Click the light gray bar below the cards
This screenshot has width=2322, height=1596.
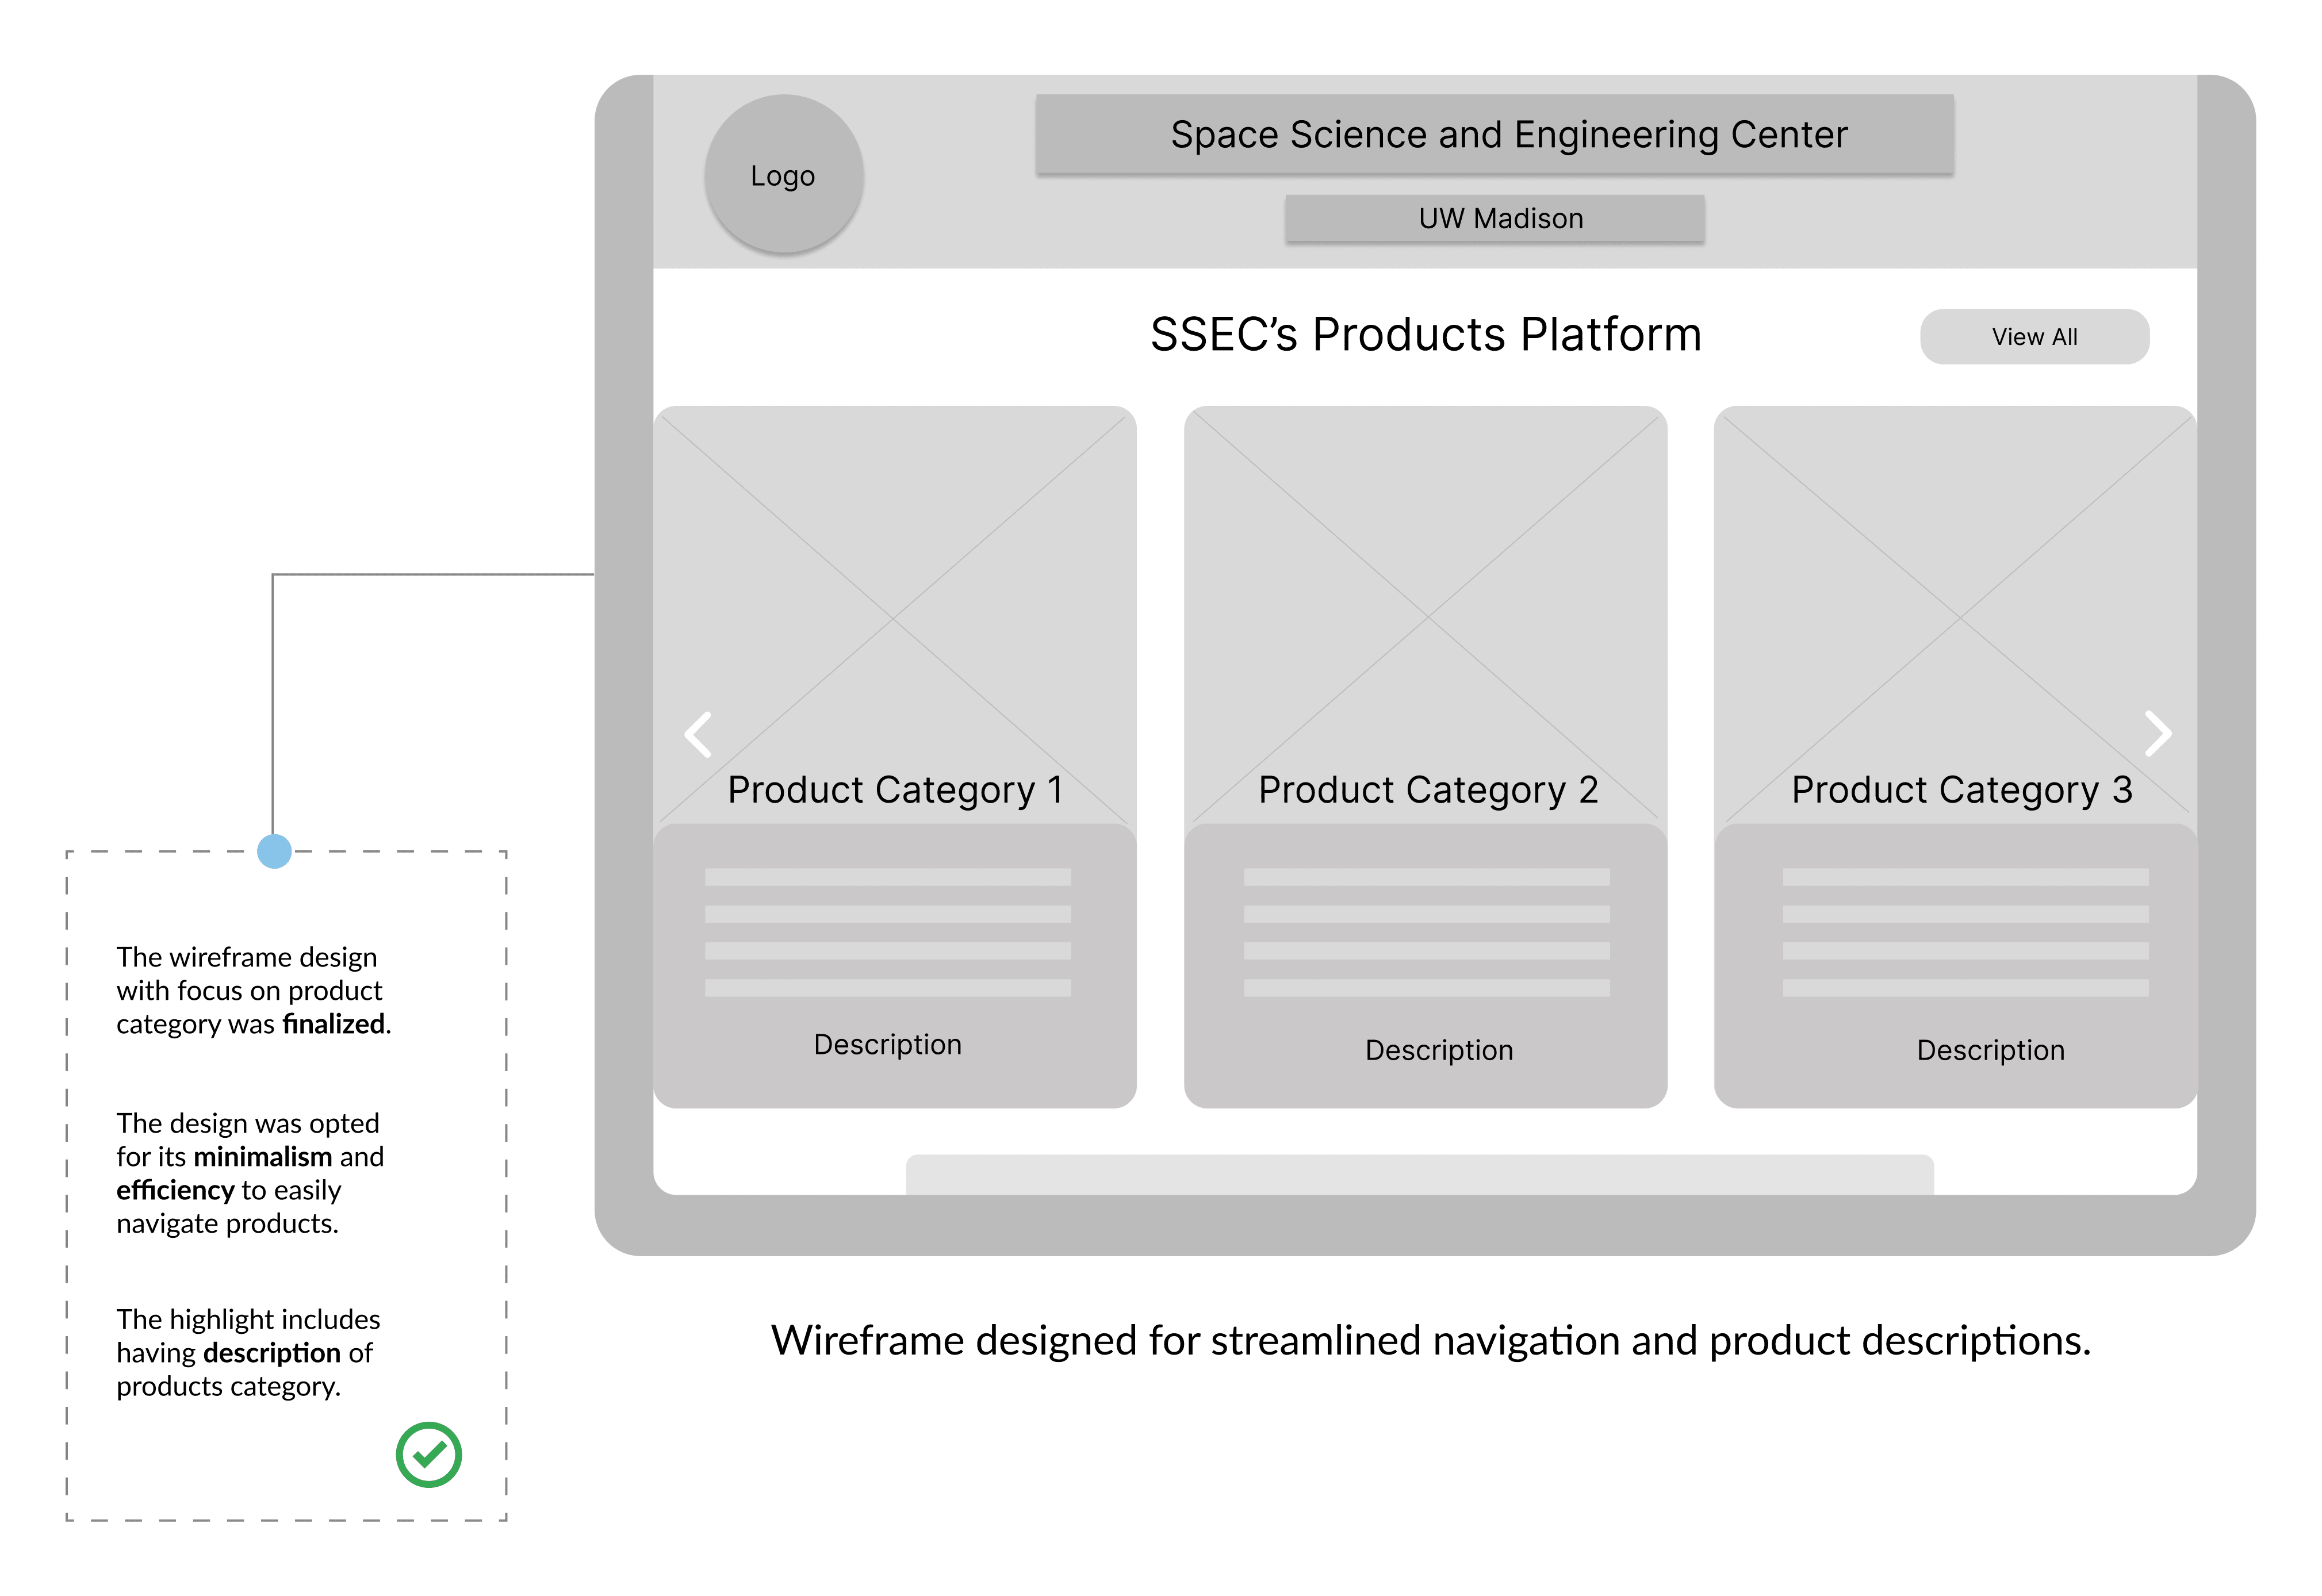pos(1419,1175)
